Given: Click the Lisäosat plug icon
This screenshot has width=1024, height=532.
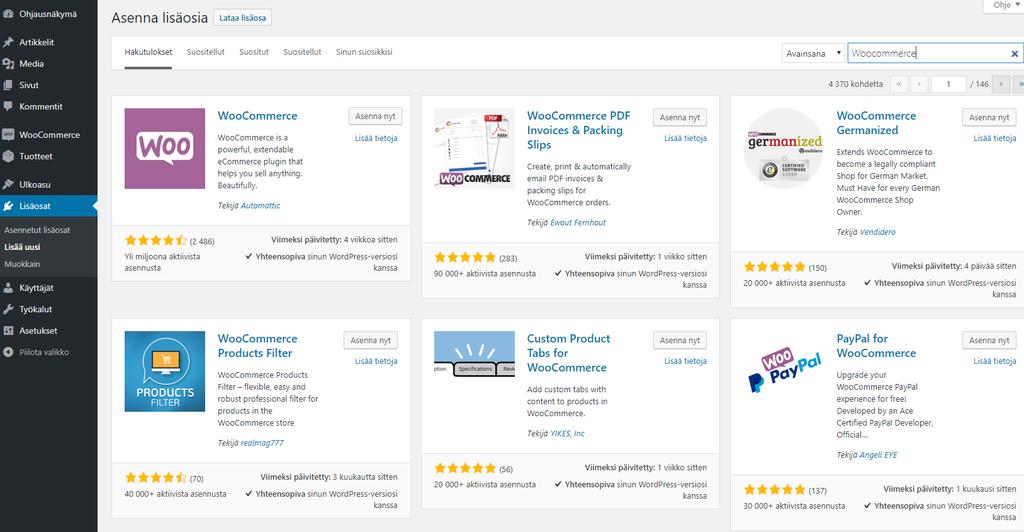Looking at the screenshot, I should (8, 206).
